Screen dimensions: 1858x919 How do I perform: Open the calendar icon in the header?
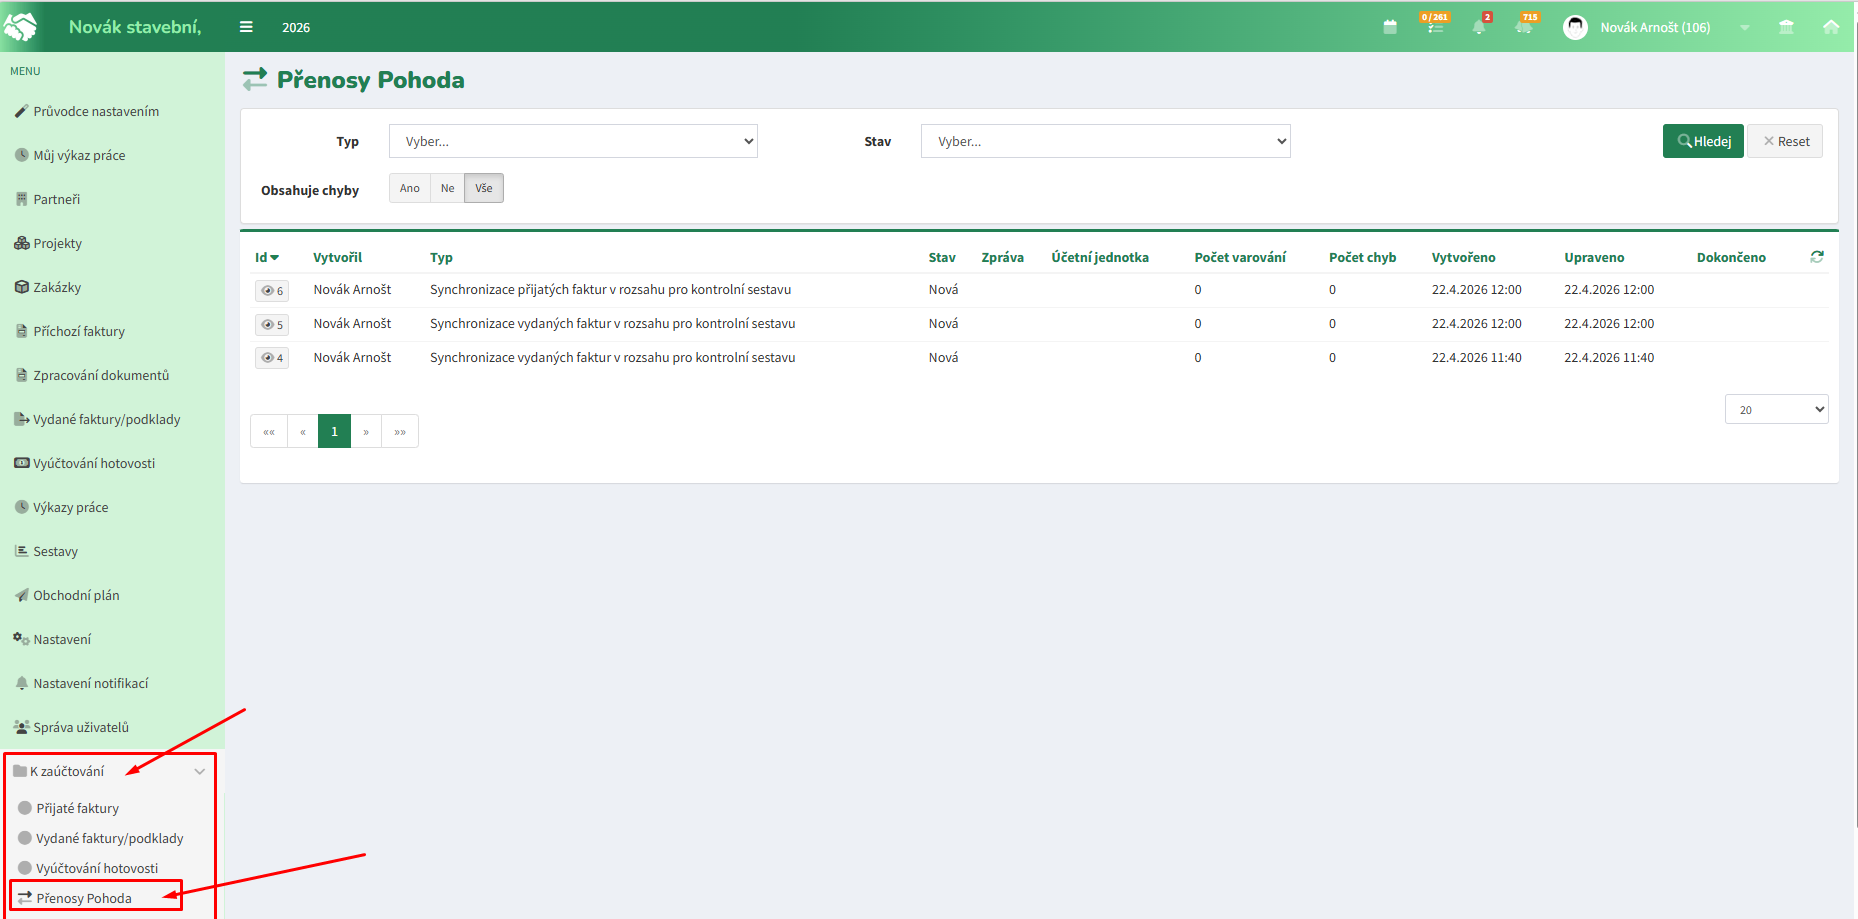1390,27
